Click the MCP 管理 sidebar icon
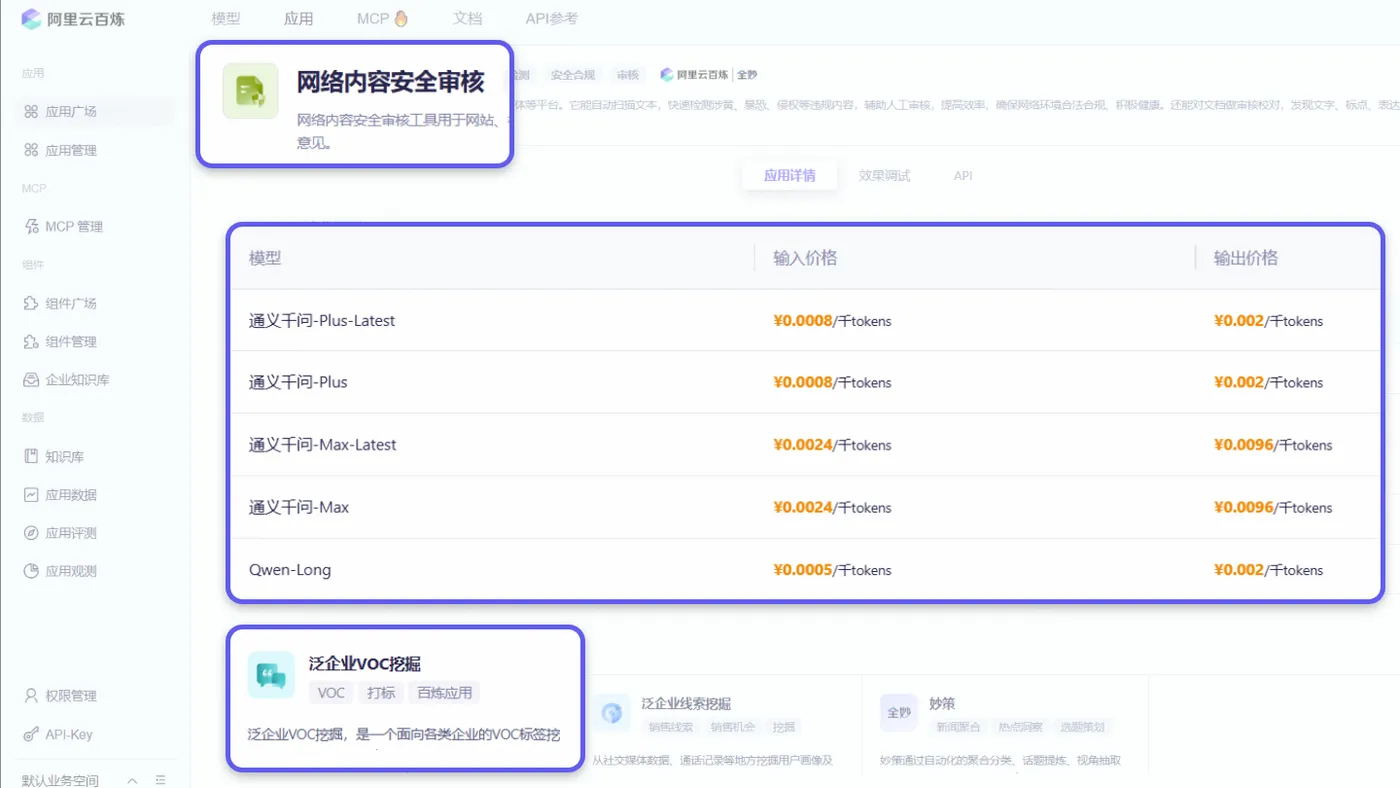The width and height of the screenshot is (1400, 788). [x=31, y=227]
